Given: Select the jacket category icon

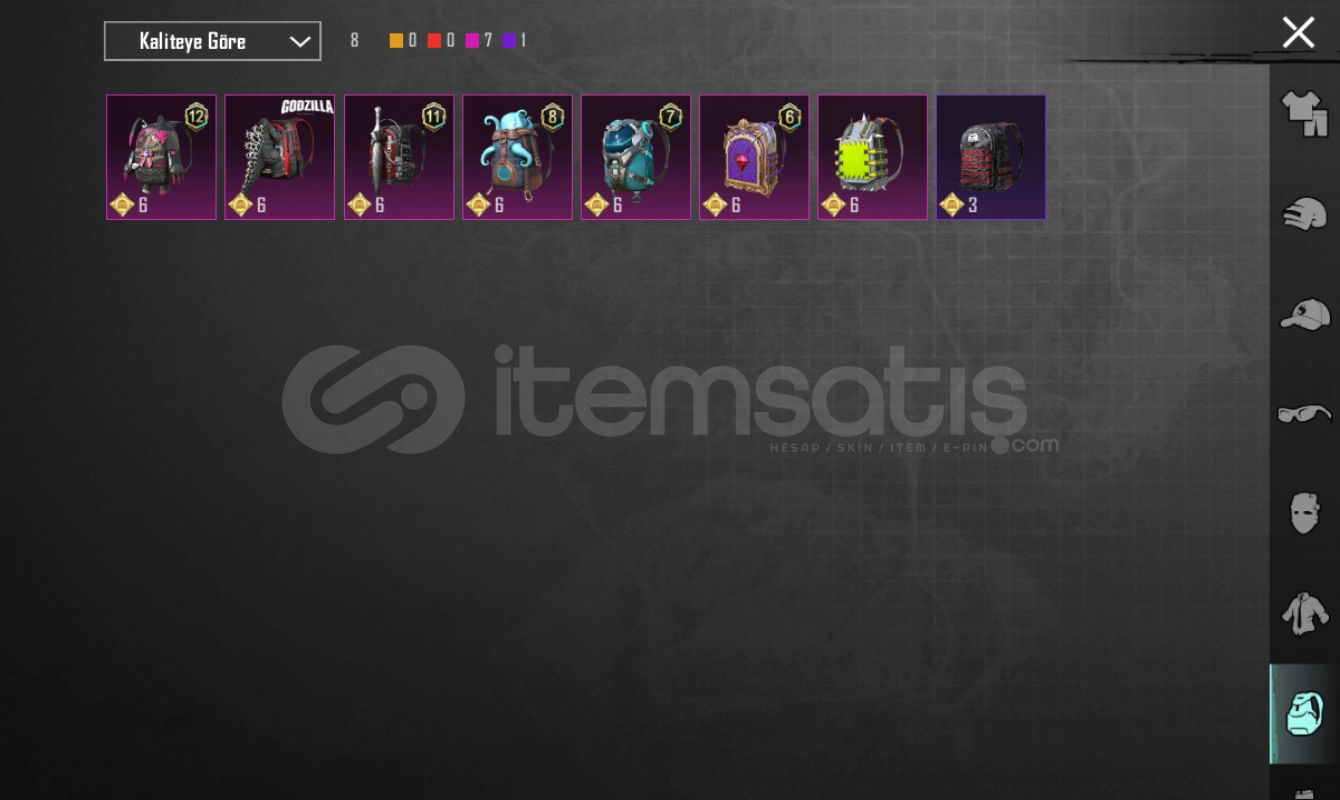Looking at the screenshot, I should tap(1304, 613).
